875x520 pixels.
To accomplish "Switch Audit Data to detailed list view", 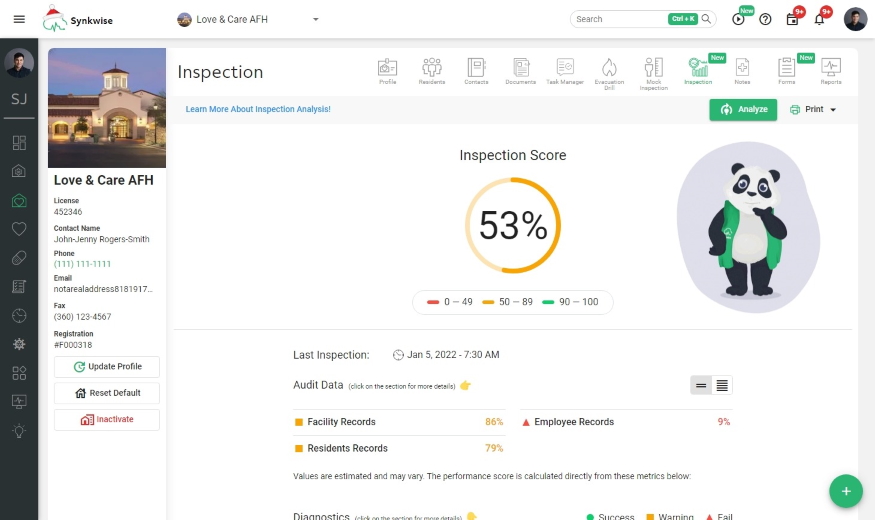I will (722, 385).
